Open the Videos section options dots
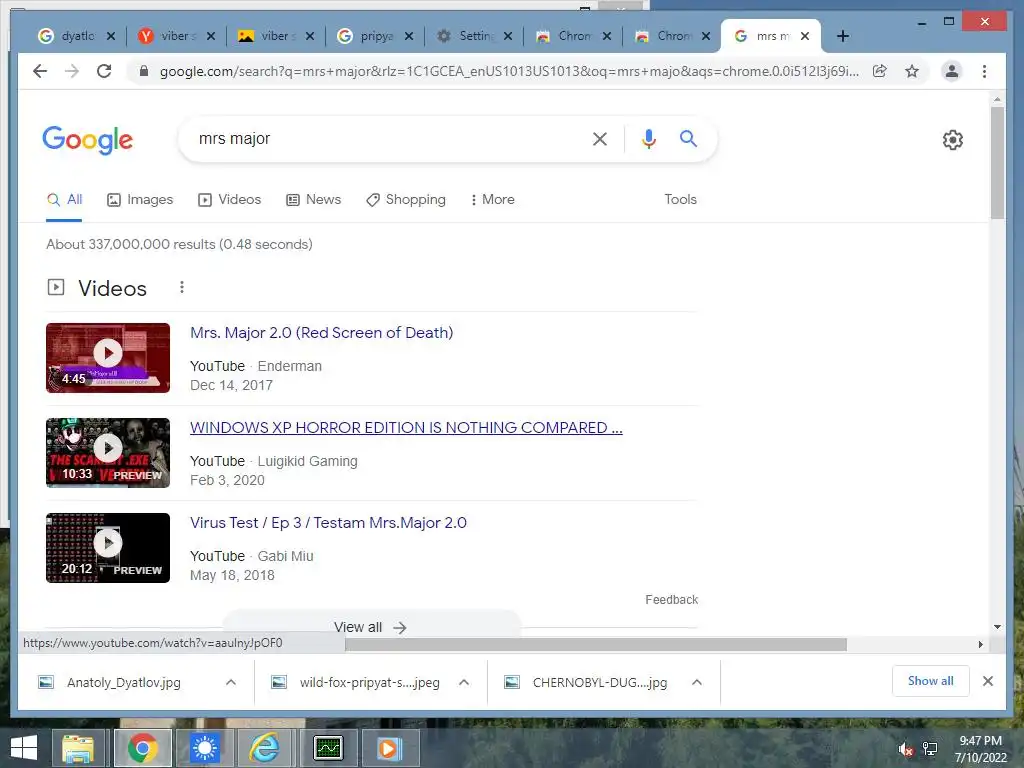Viewport: 1024px width, 768px height. 182,287
